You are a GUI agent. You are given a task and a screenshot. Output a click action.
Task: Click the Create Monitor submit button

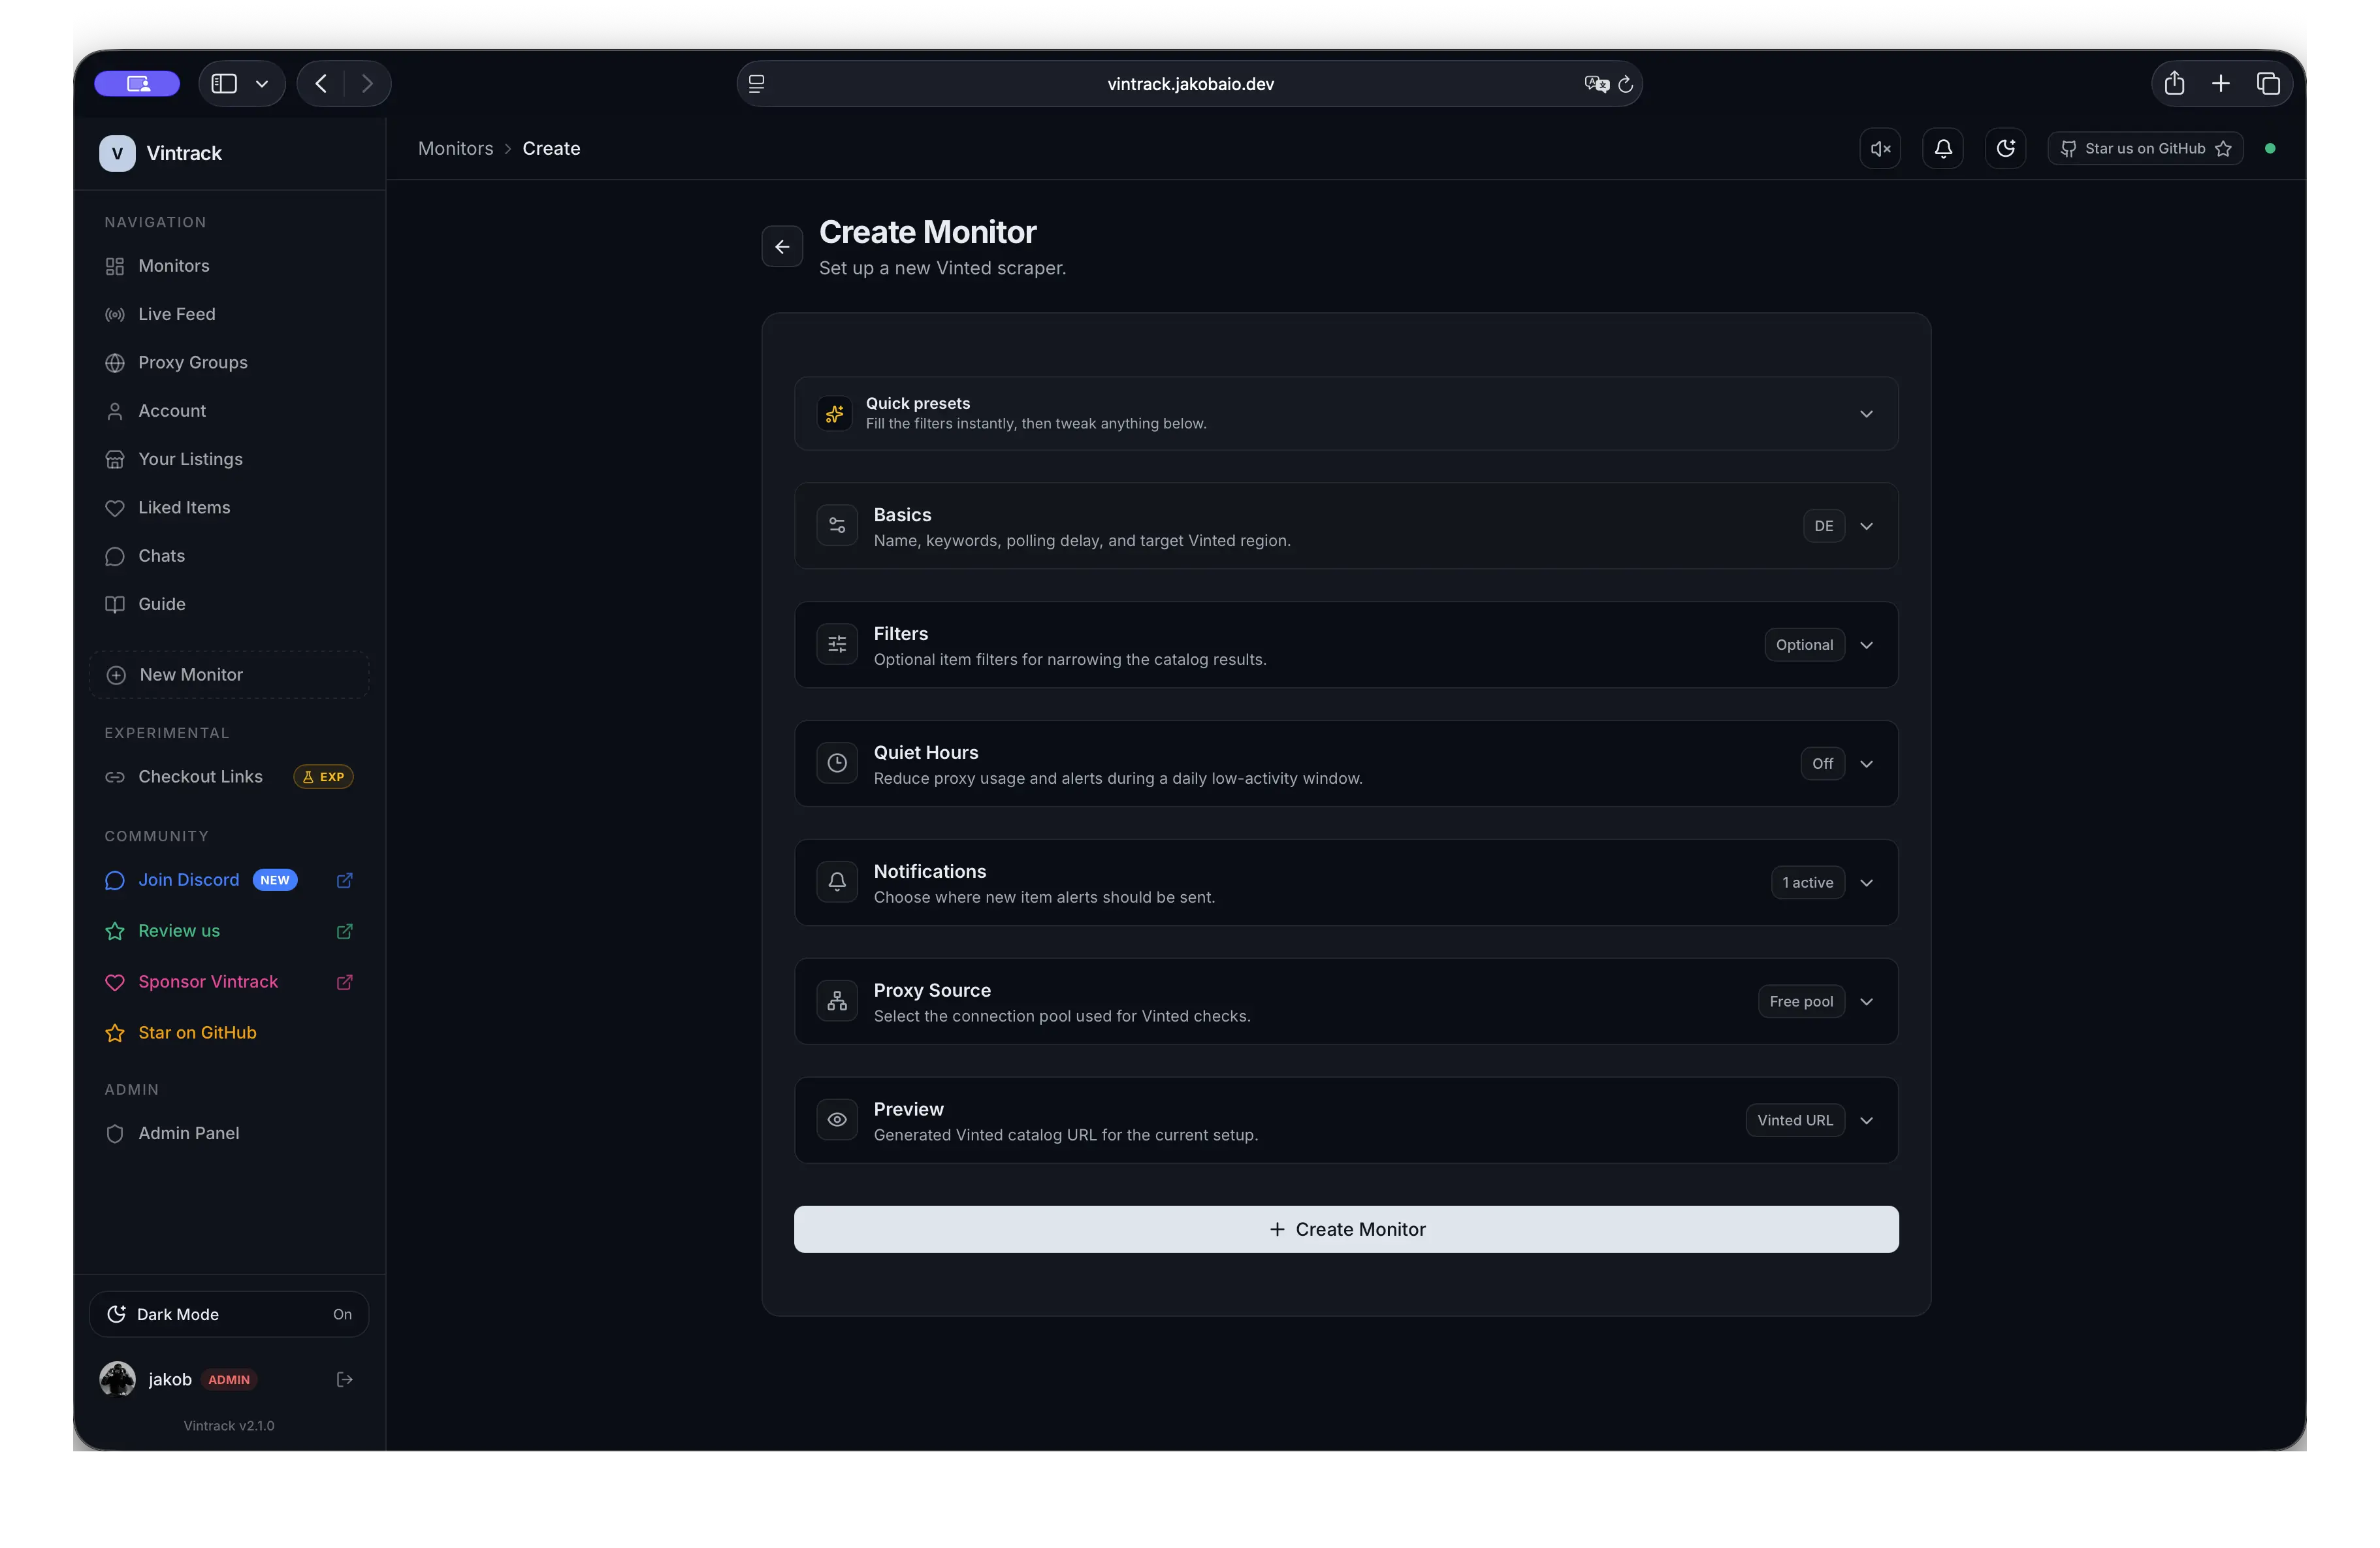pos(1346,1229)
